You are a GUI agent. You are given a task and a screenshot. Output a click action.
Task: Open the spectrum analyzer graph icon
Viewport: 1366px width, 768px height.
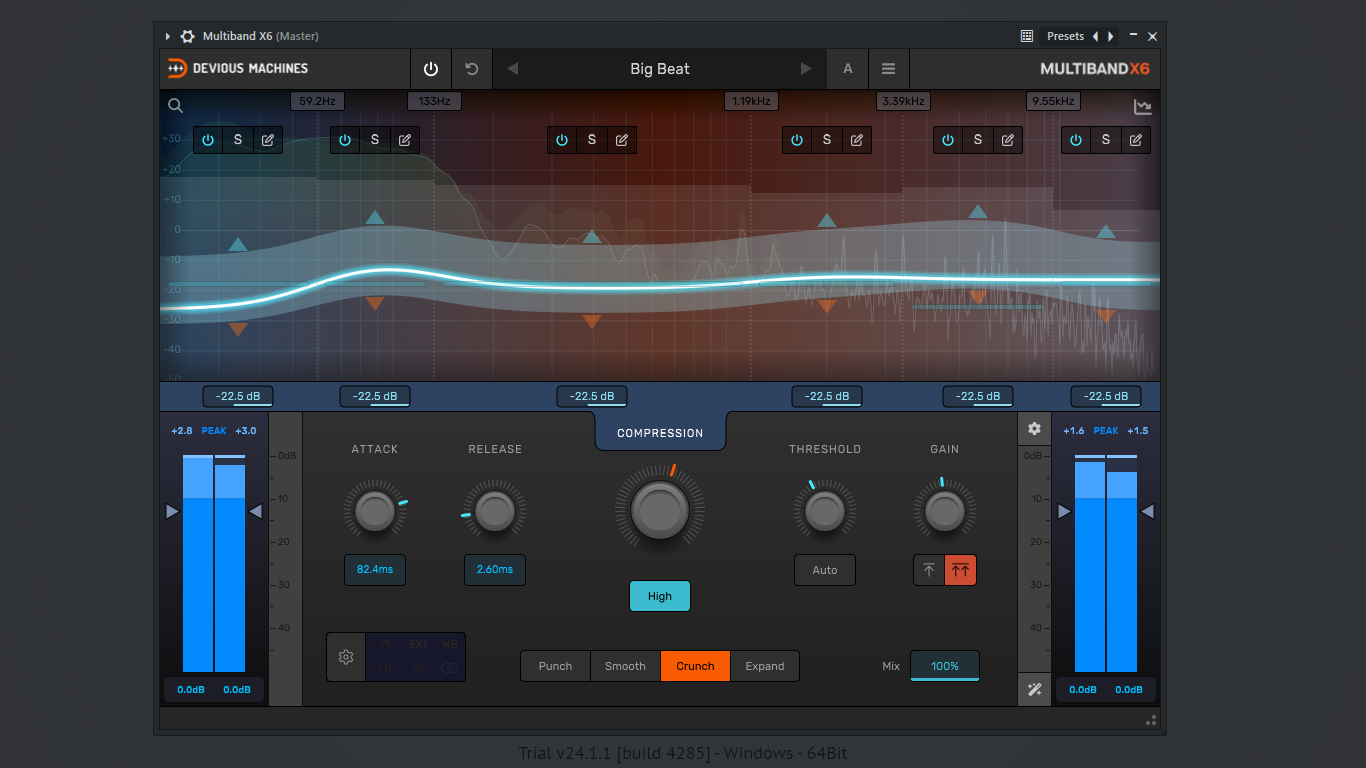(x=1143, y=107)
